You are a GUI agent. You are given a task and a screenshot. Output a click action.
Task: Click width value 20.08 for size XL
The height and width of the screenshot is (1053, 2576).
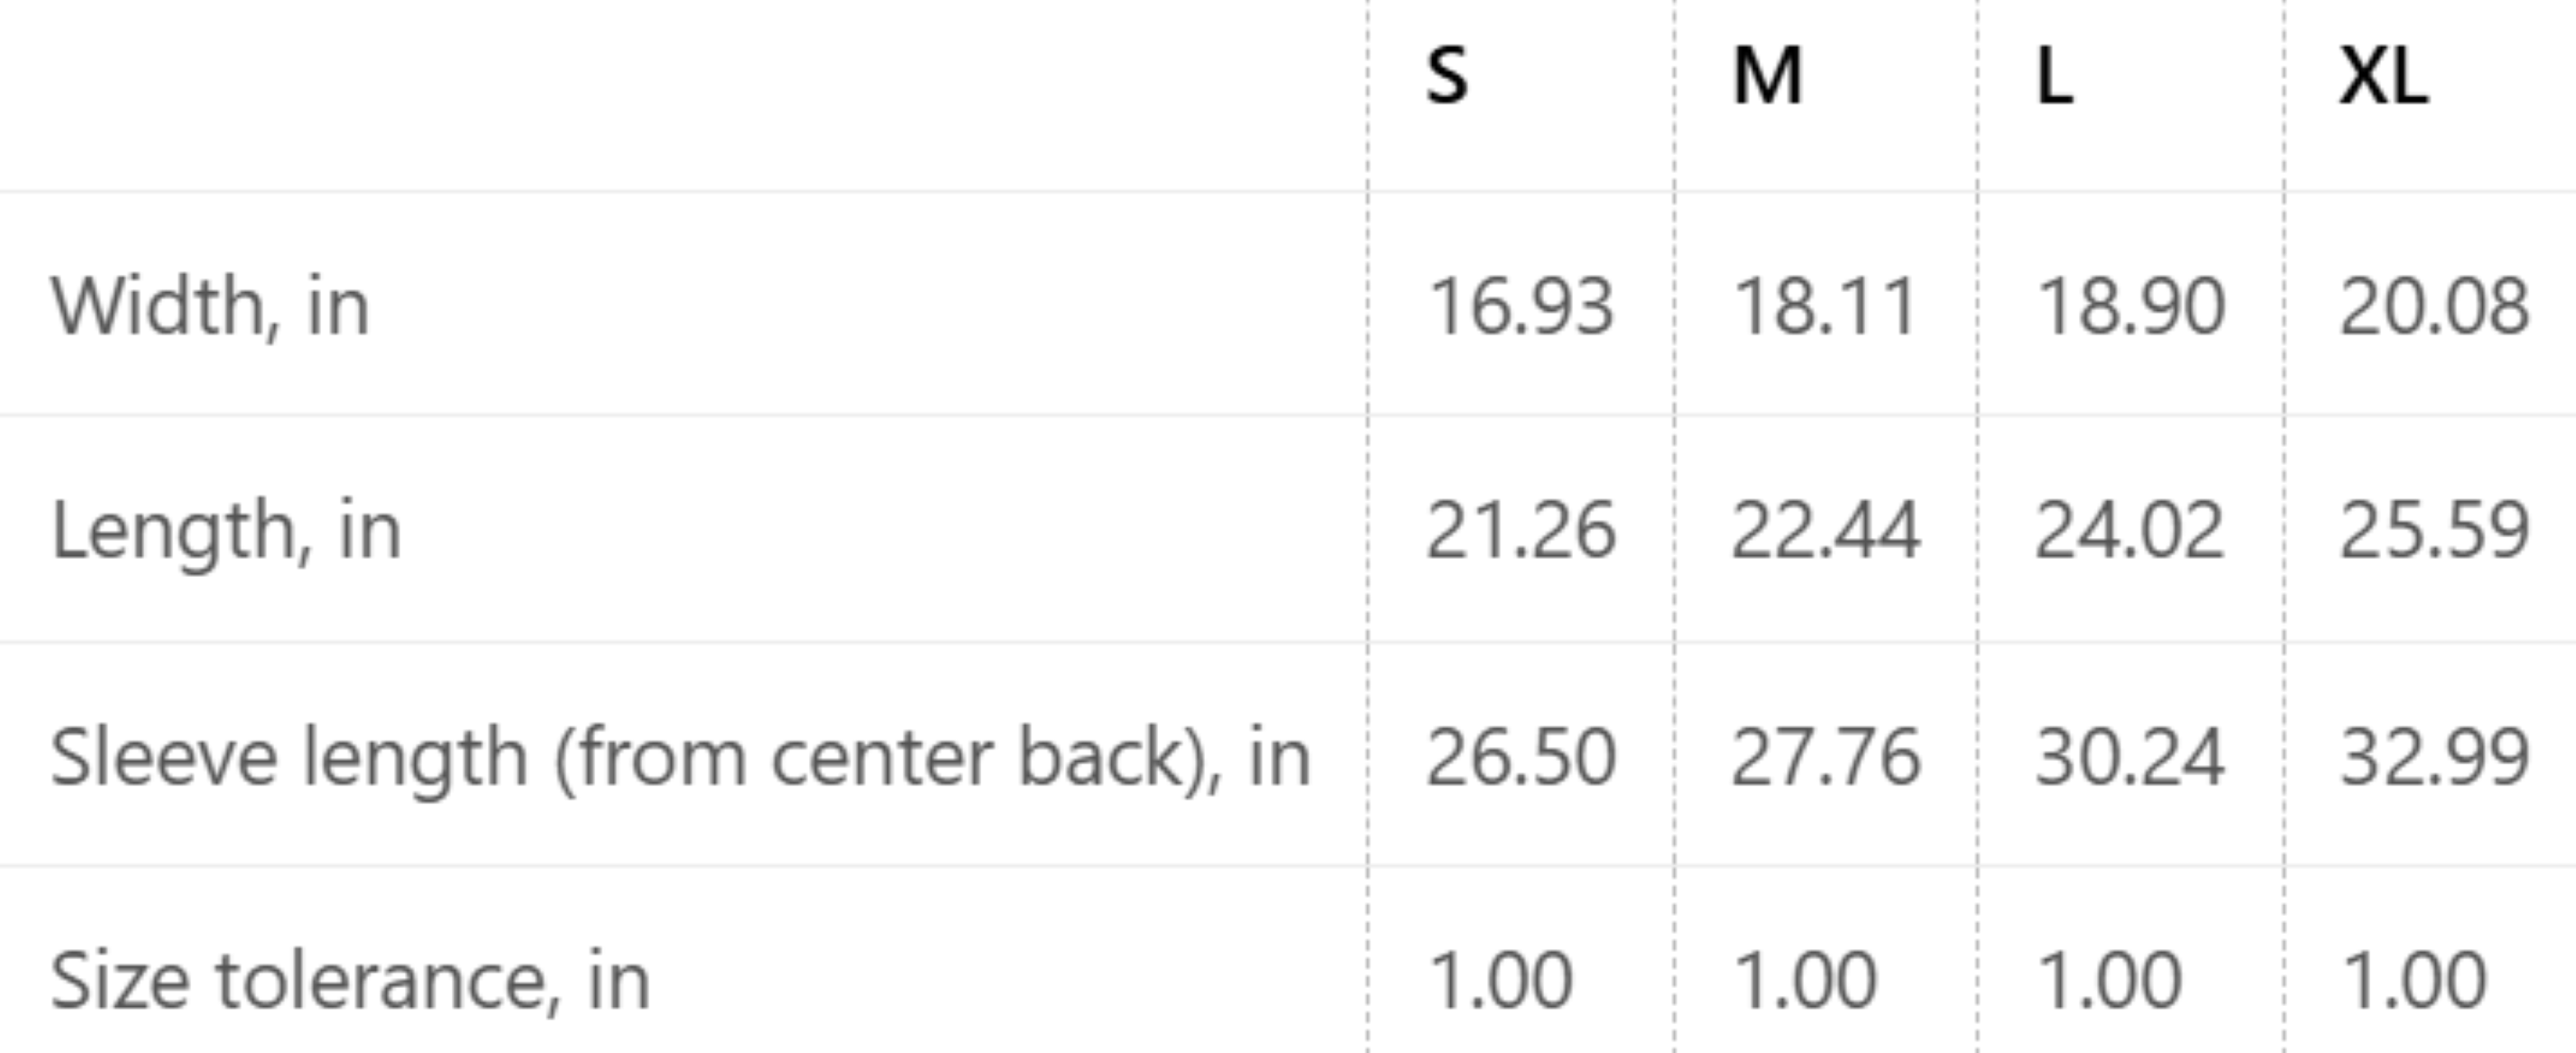coord(2435,305)
